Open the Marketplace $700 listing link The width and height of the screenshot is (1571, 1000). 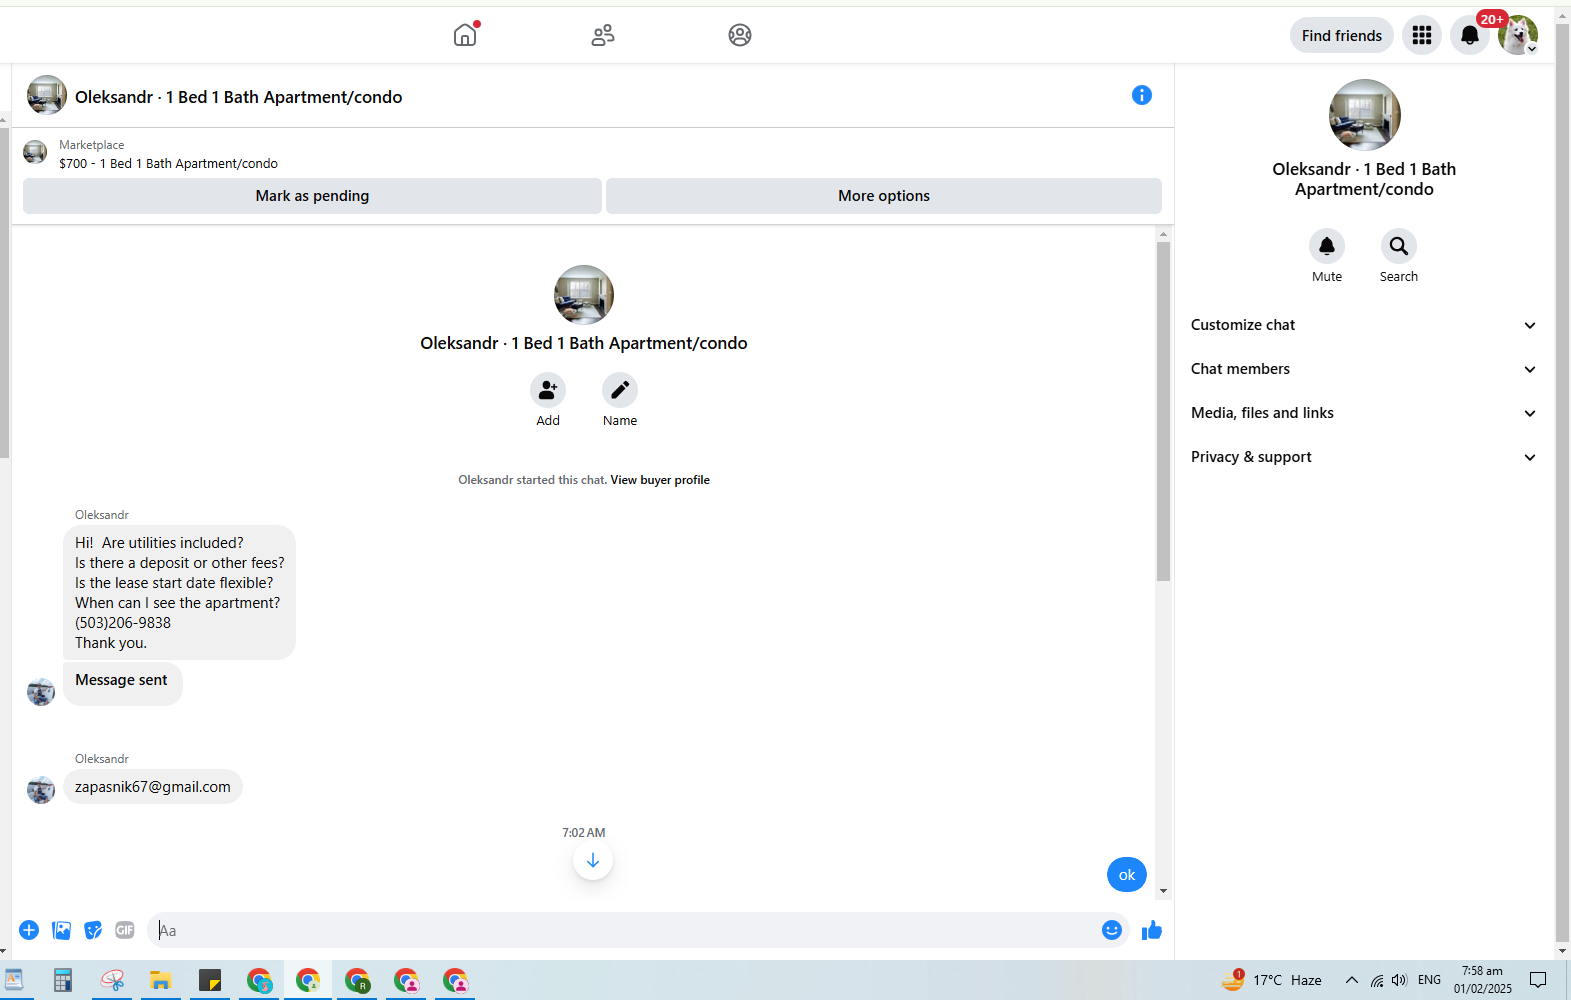click(x=168, y=163)
